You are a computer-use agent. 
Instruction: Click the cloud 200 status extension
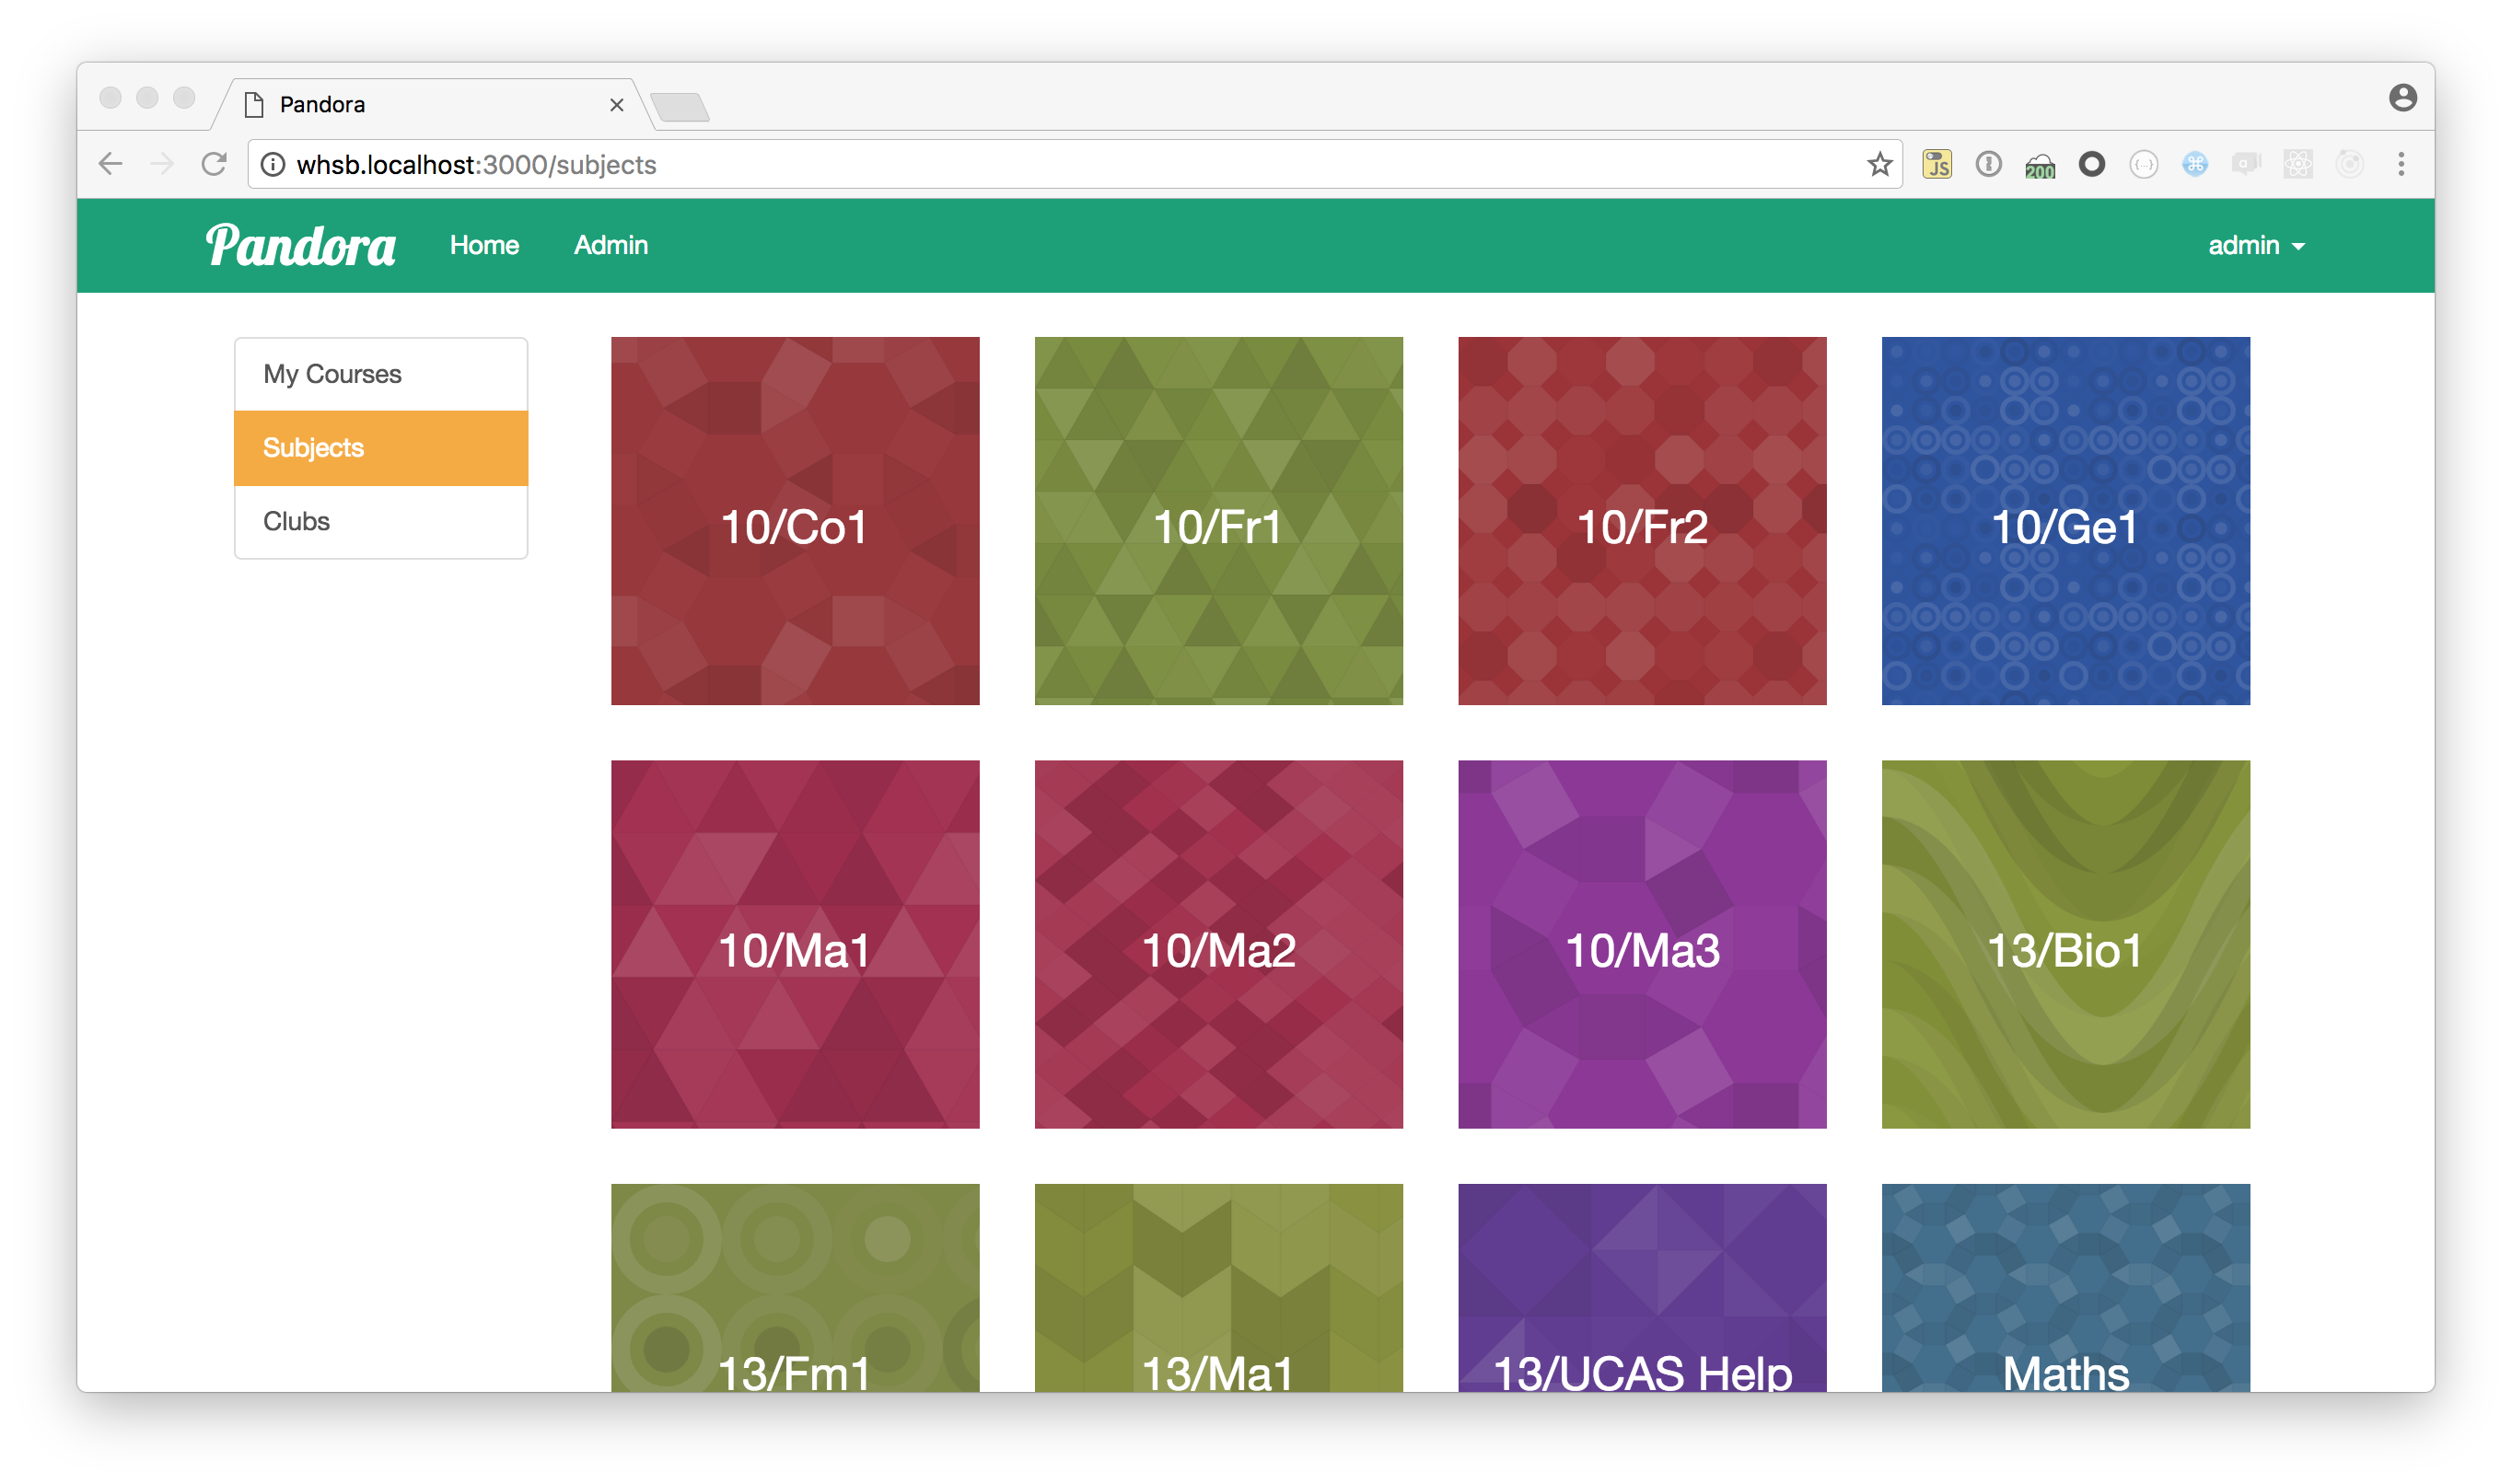coord(2040,166)
